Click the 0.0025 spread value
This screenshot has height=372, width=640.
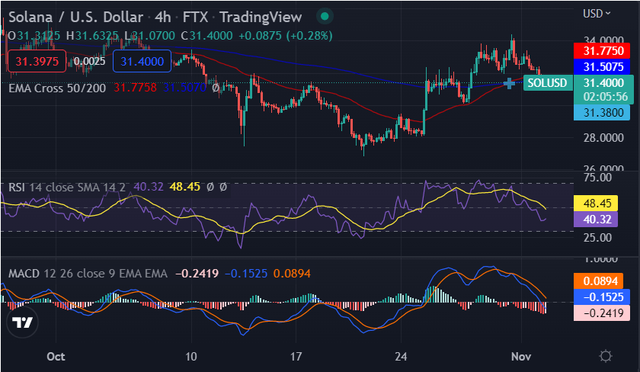point(89,61)
